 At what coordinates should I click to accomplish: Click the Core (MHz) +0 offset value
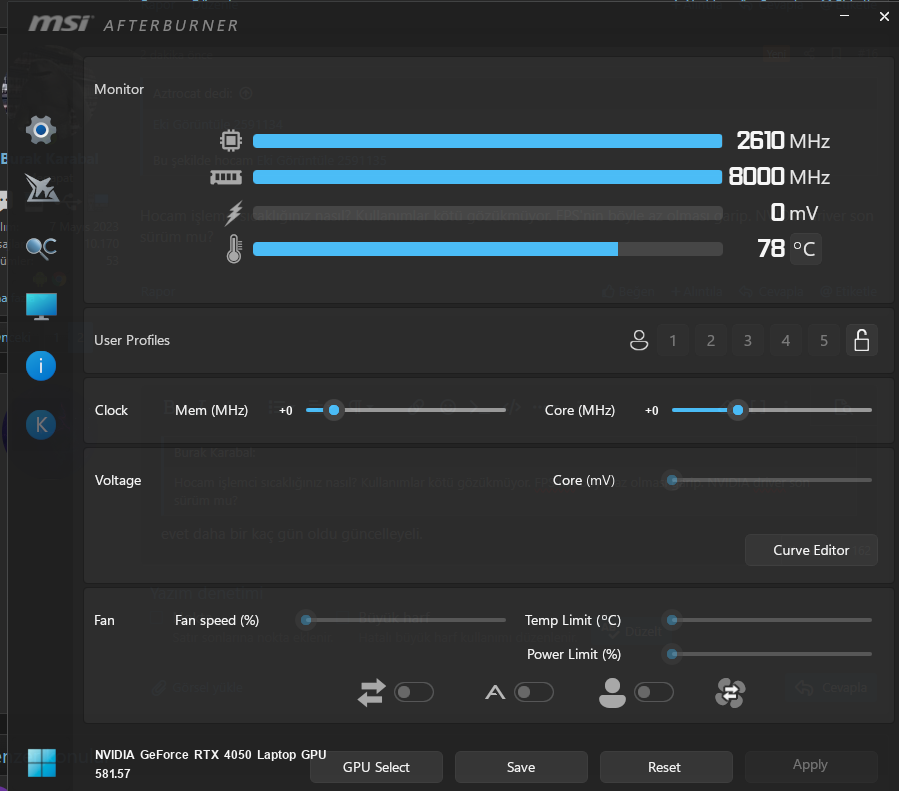click(x=651, y=410)
